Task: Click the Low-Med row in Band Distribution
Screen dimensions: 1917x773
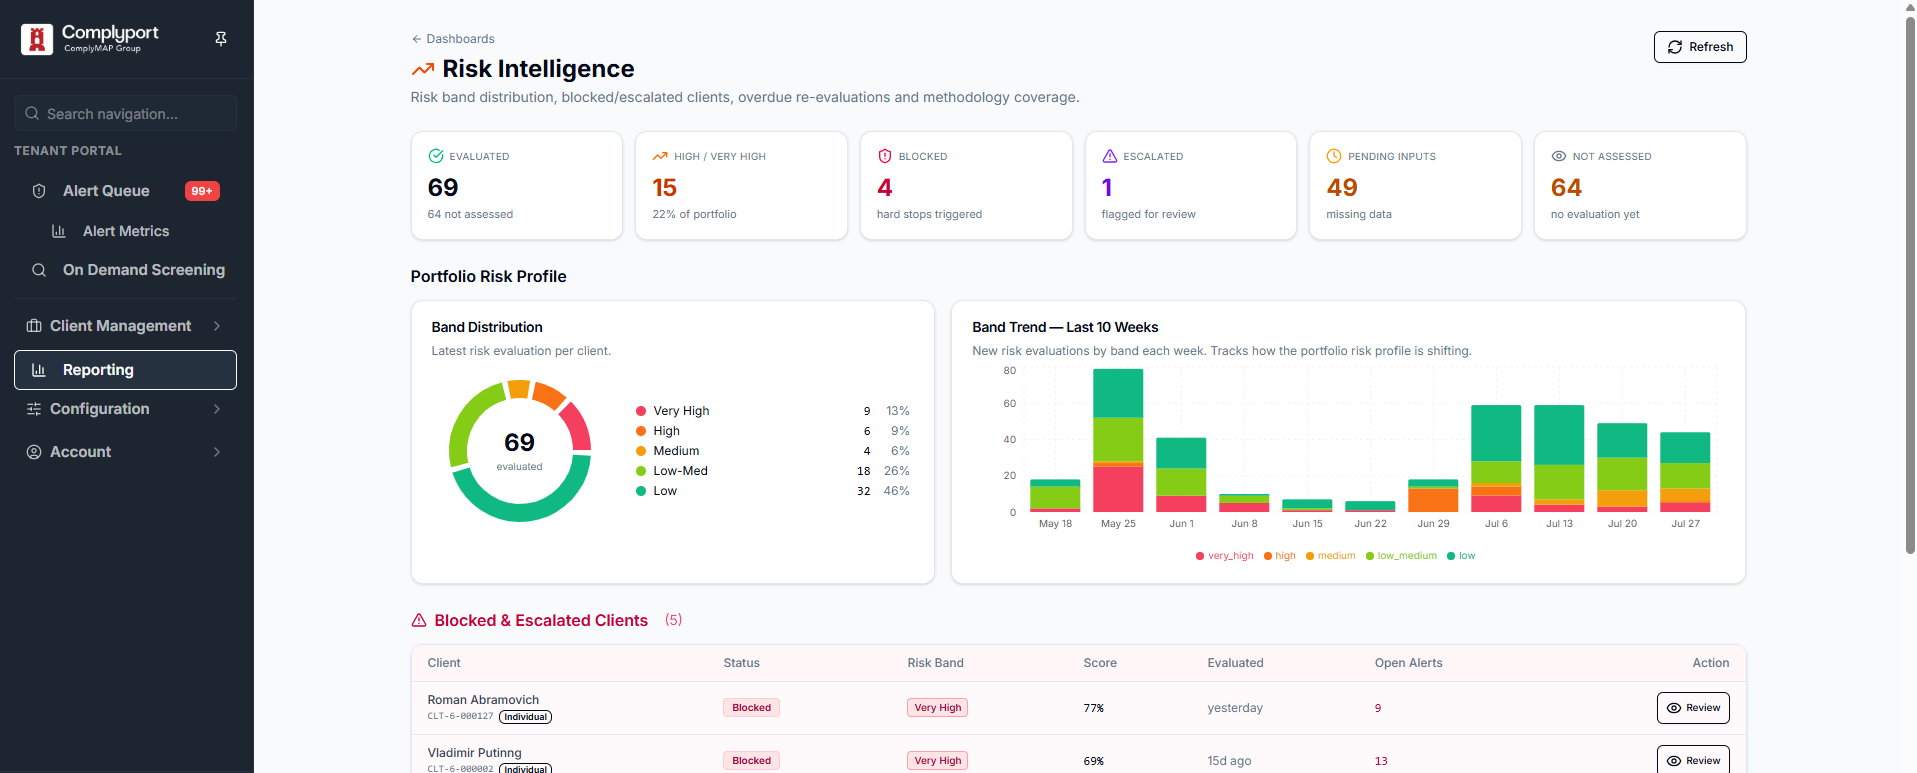Action: pos(772,471)
